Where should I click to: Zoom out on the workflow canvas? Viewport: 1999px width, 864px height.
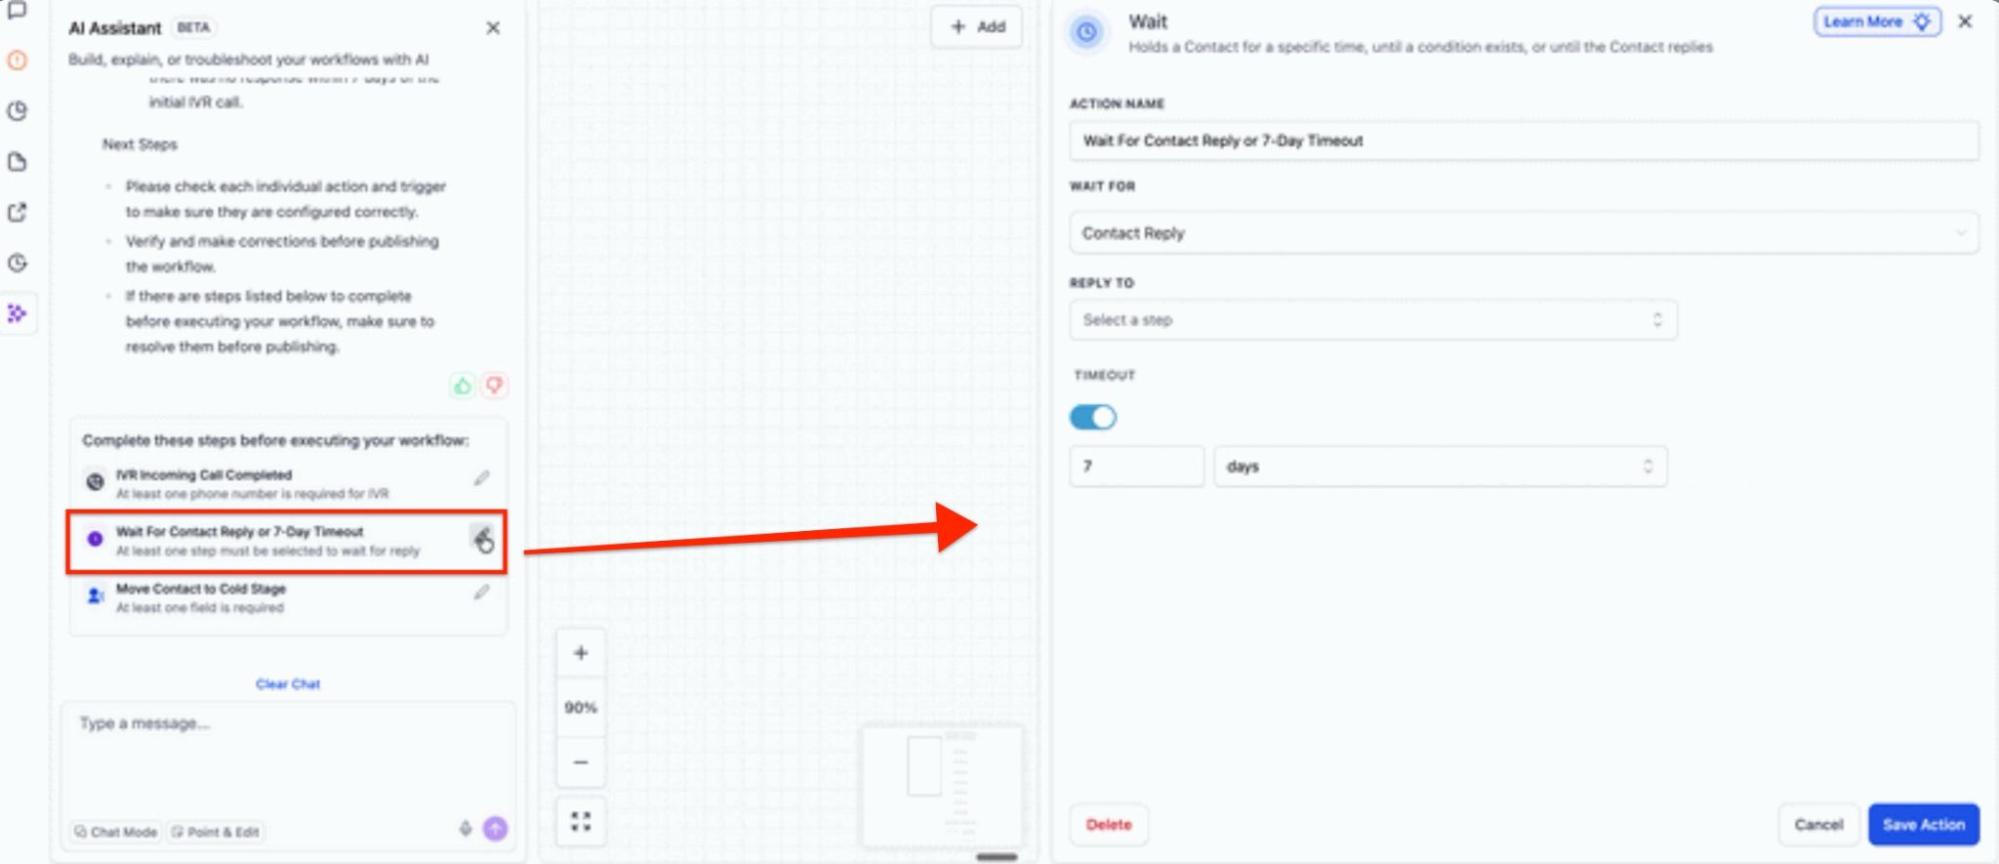coord(581,762)
